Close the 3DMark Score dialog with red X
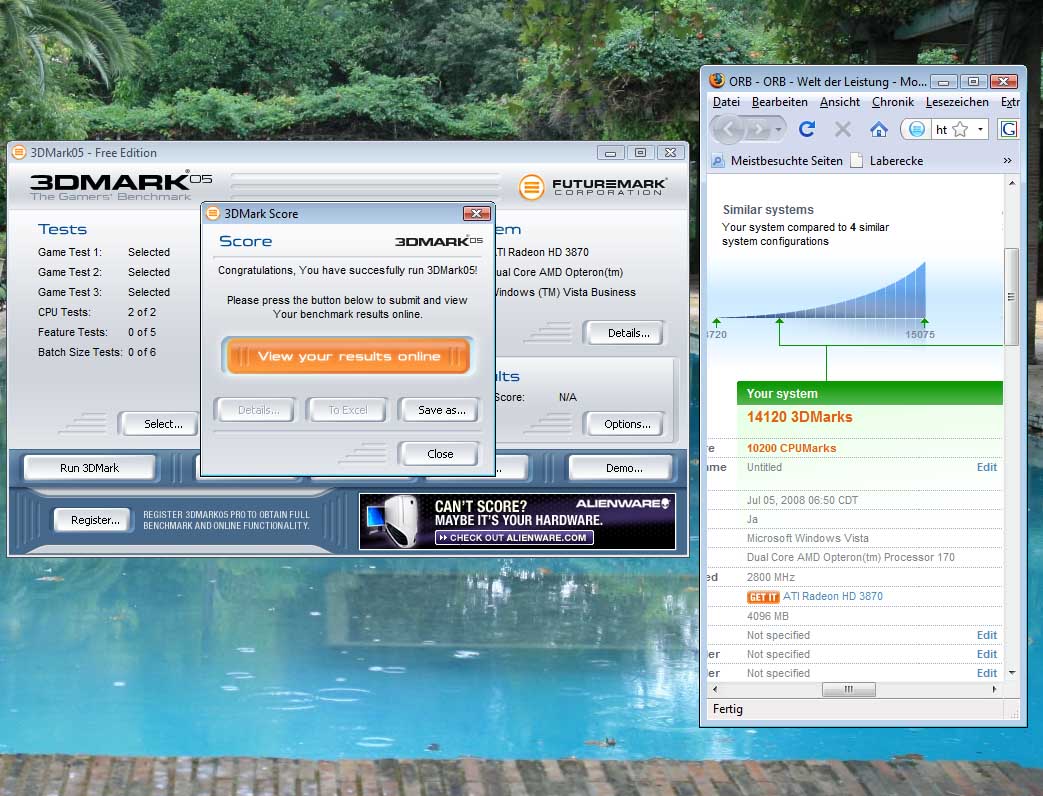1043x796 pixels. pyautogui.click(x=477, y=213)
